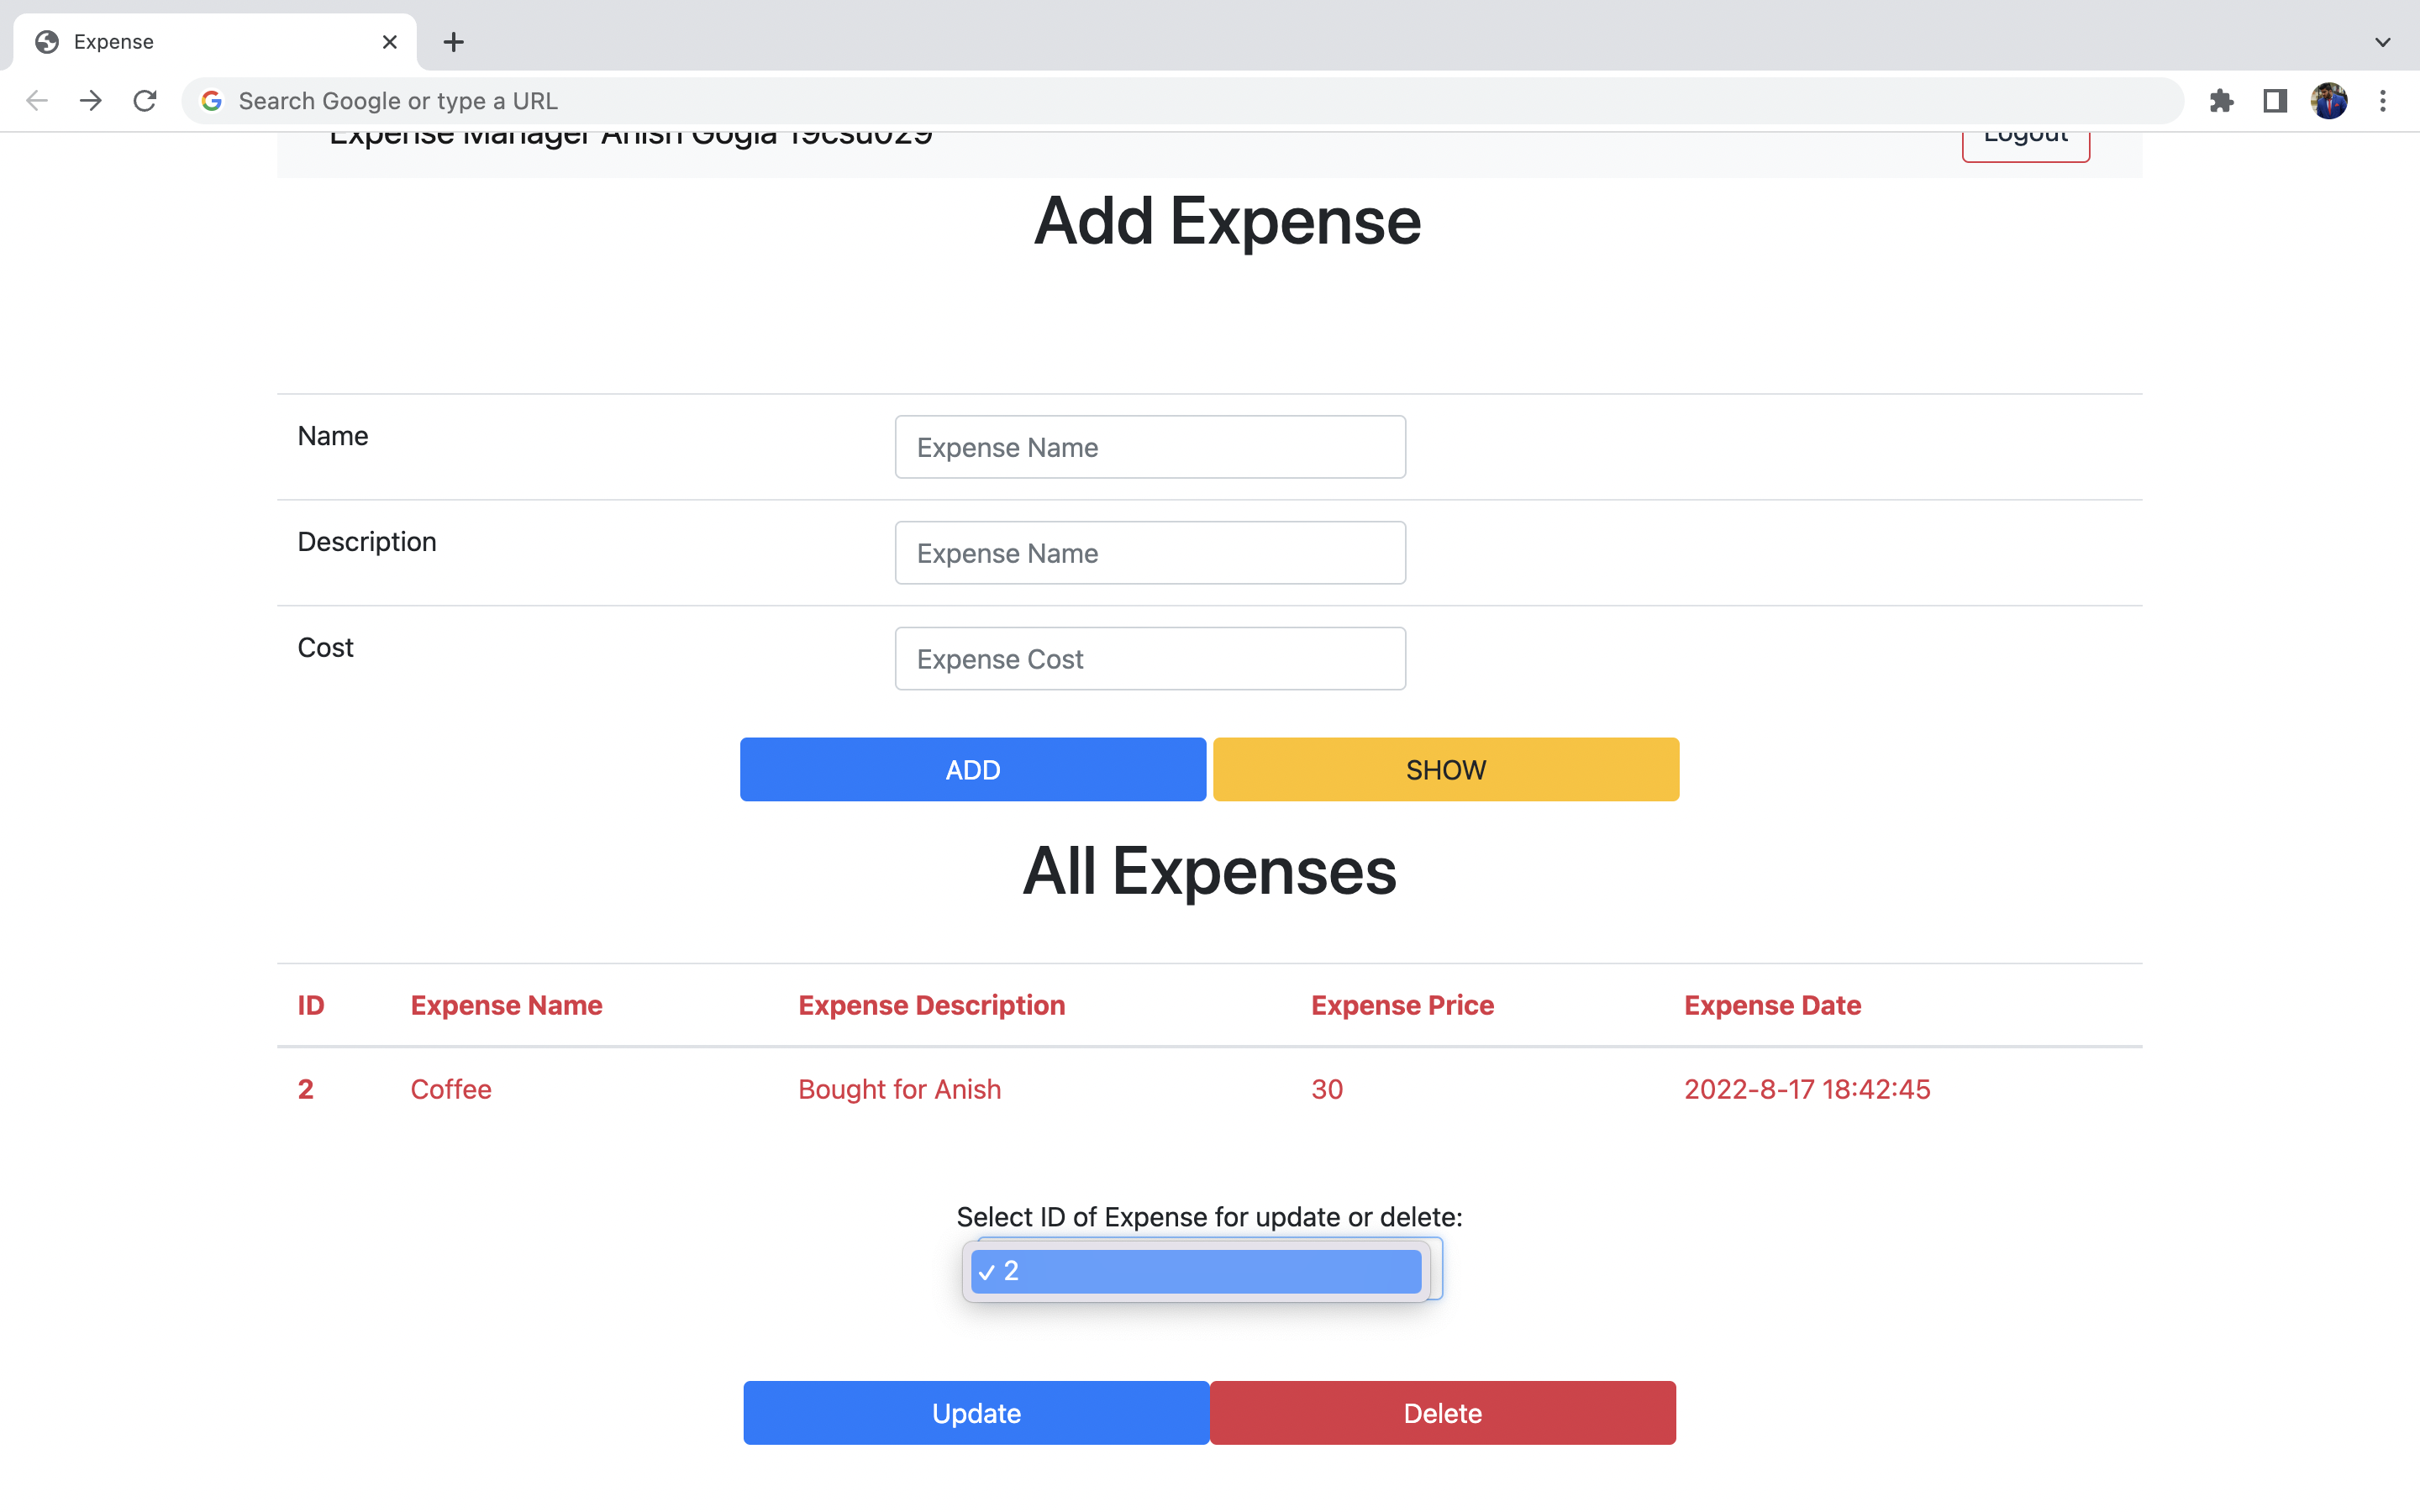
Task: Expand the tab search chevron
Action: coord(2383,42)
